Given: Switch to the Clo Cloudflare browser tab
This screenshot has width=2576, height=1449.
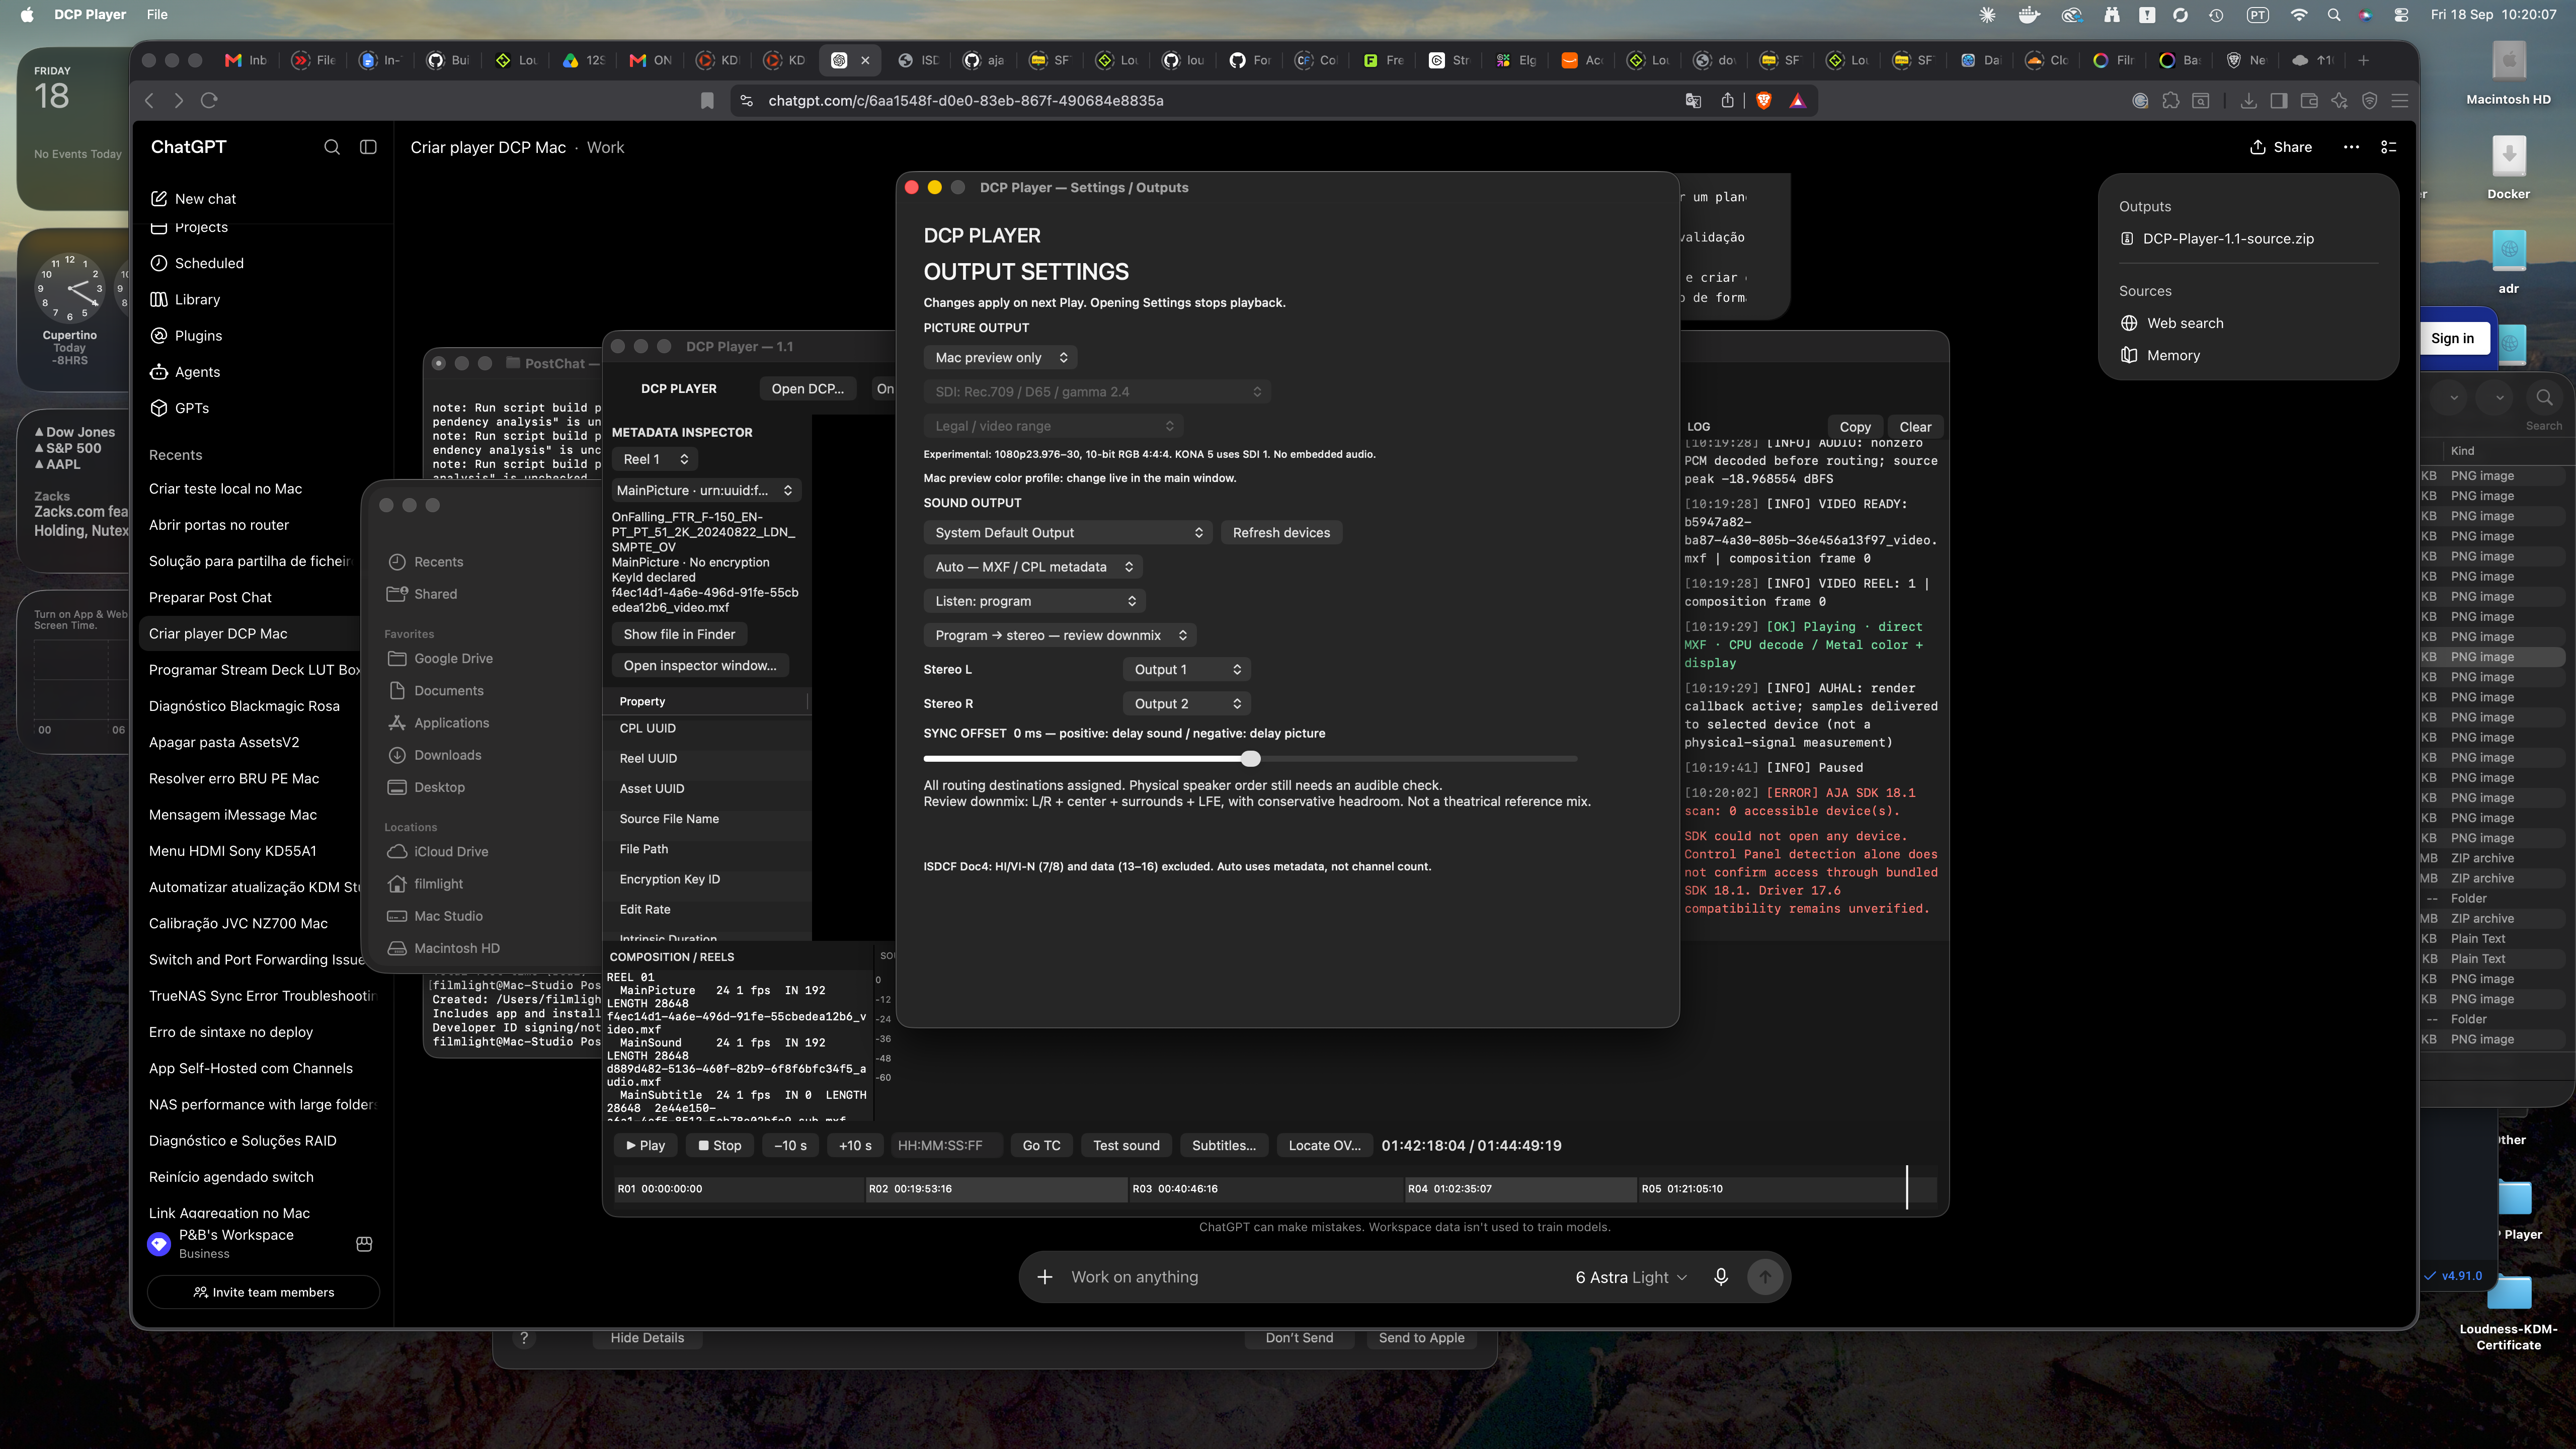Looking at the screenshot, I should (x=2048, y=60).
